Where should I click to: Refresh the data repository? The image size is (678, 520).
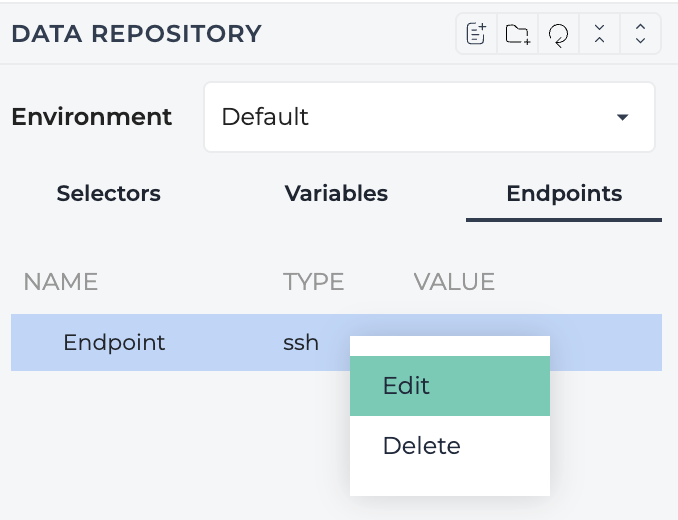pyautogui.click(x=558, y=34)
